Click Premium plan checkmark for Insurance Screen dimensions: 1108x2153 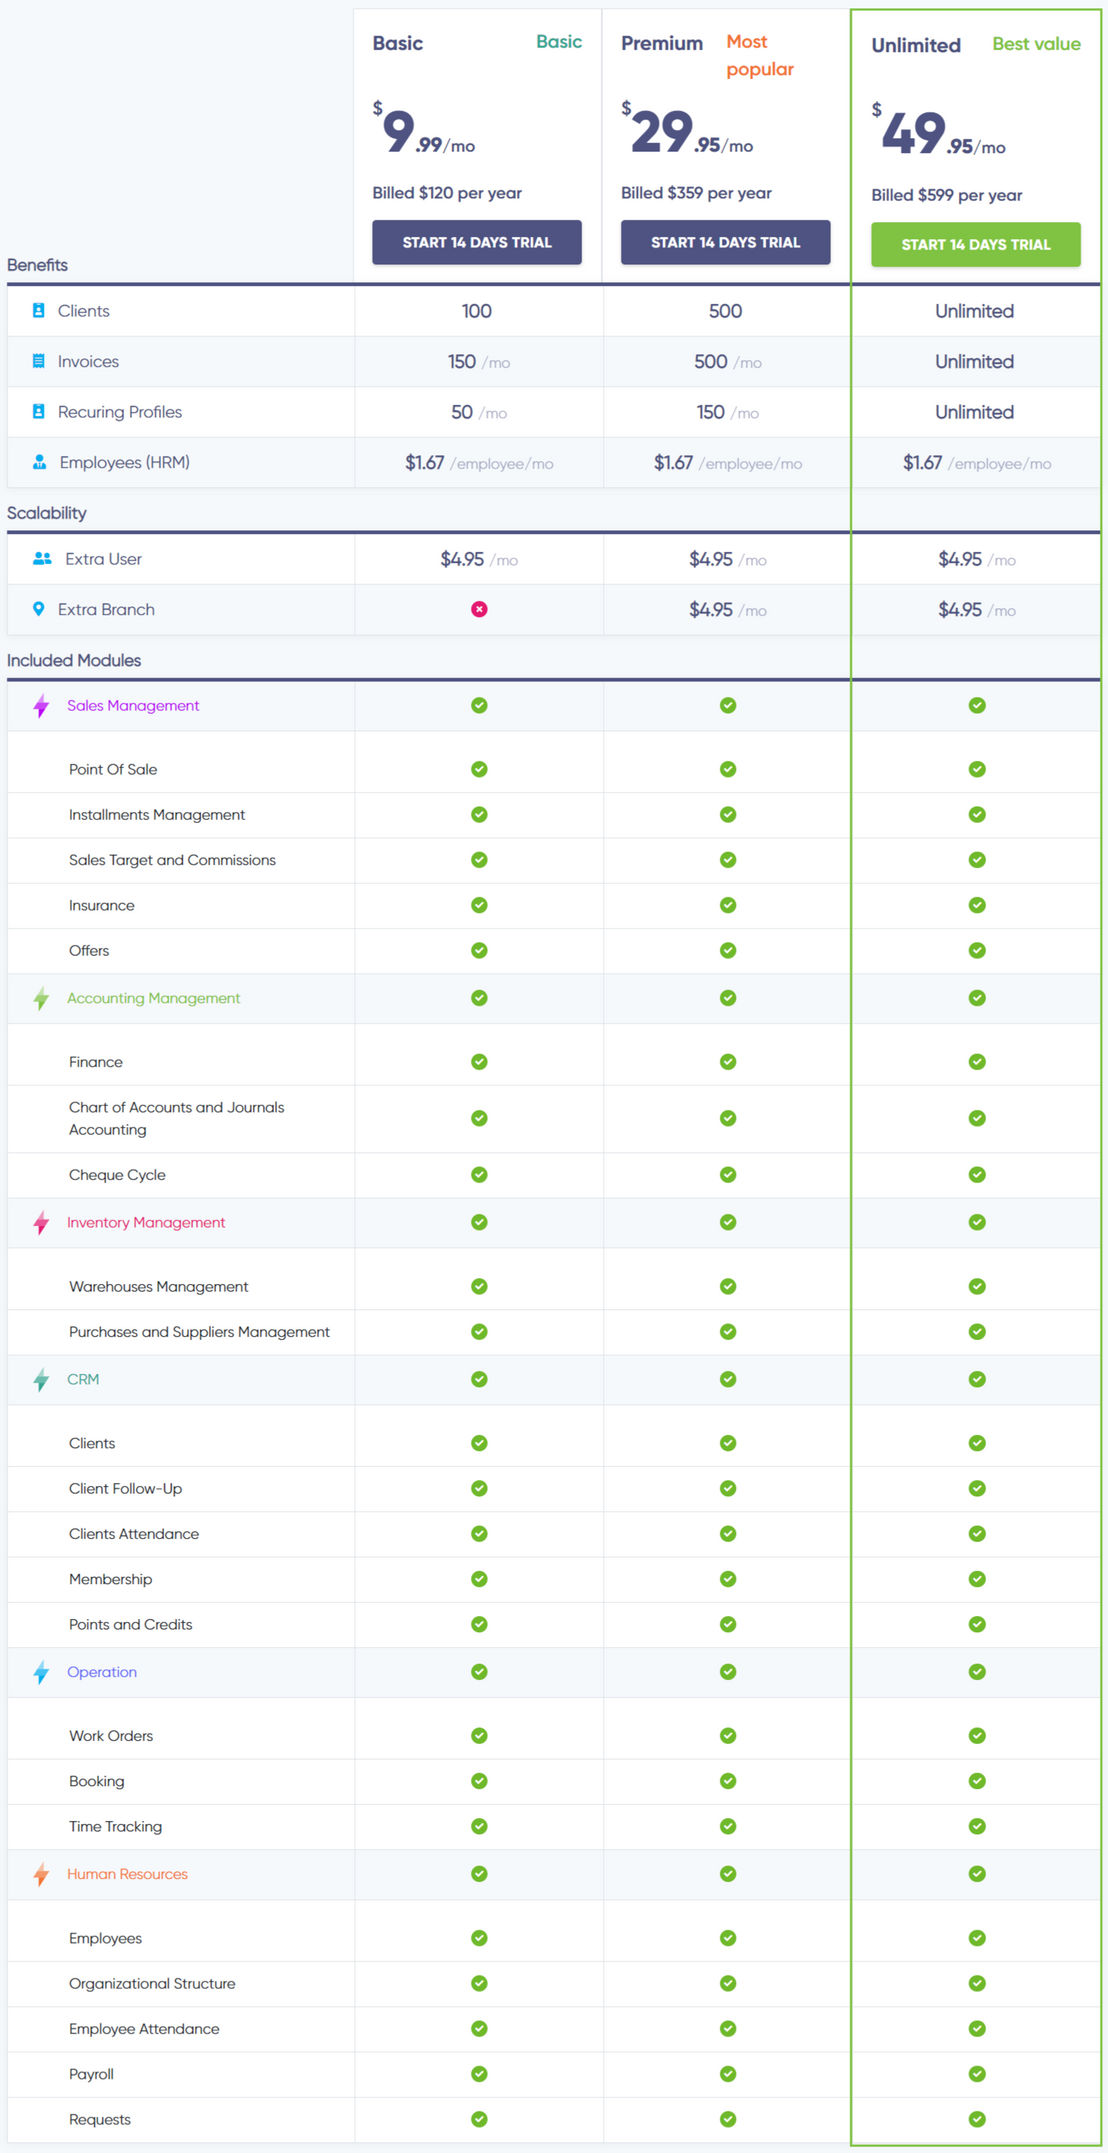pos(728,905)
